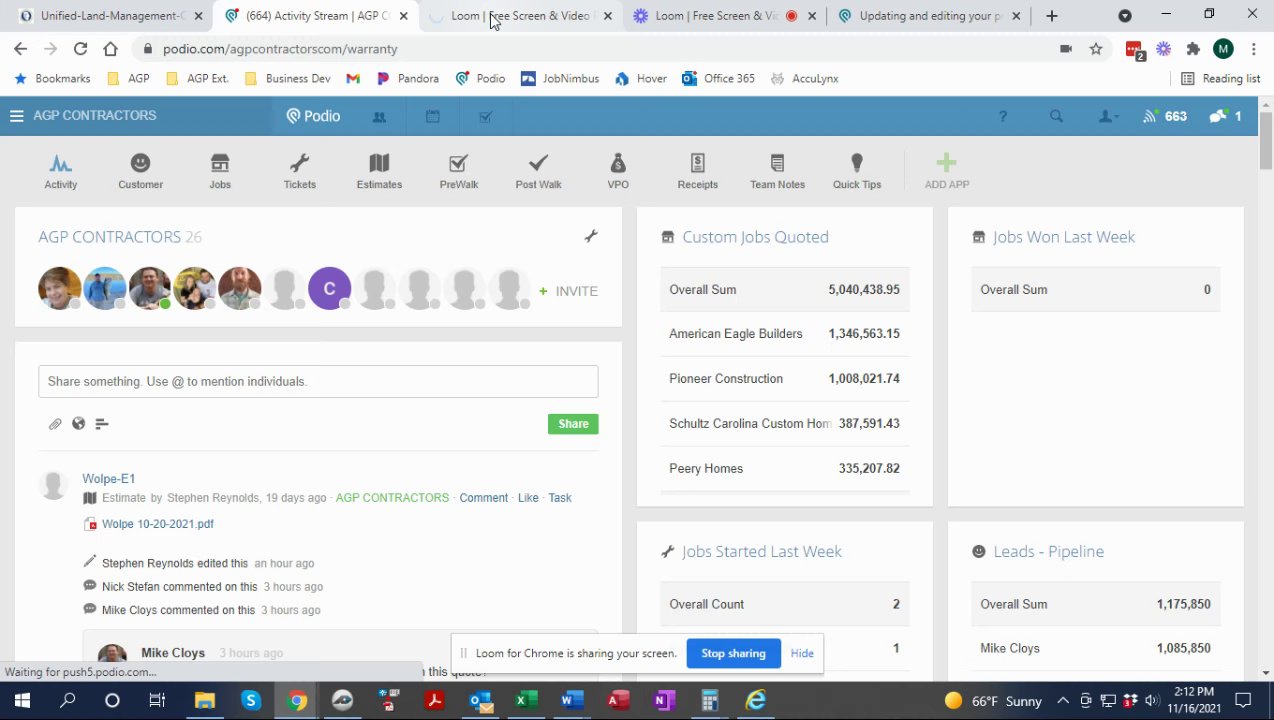1274x720 pixels.
Task: Open a new Chrome tab
Action: (x=1051, y=16)
